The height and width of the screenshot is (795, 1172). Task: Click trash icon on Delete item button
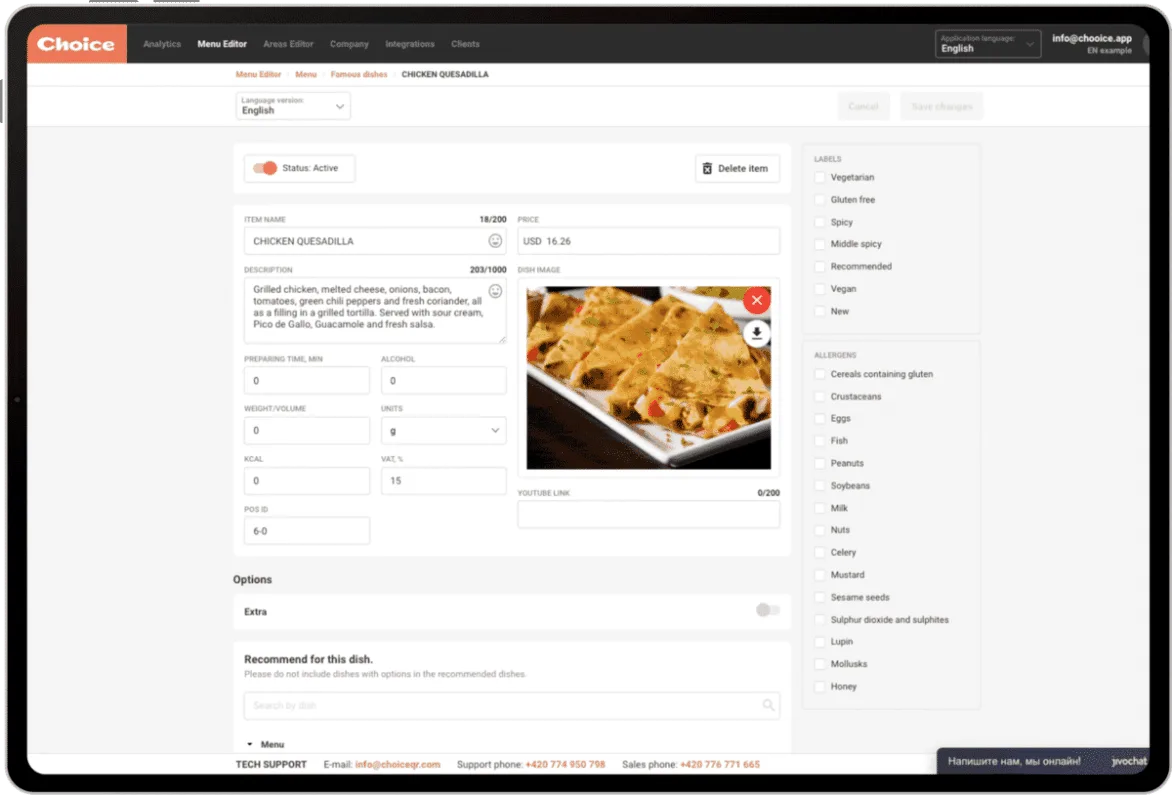707,169
